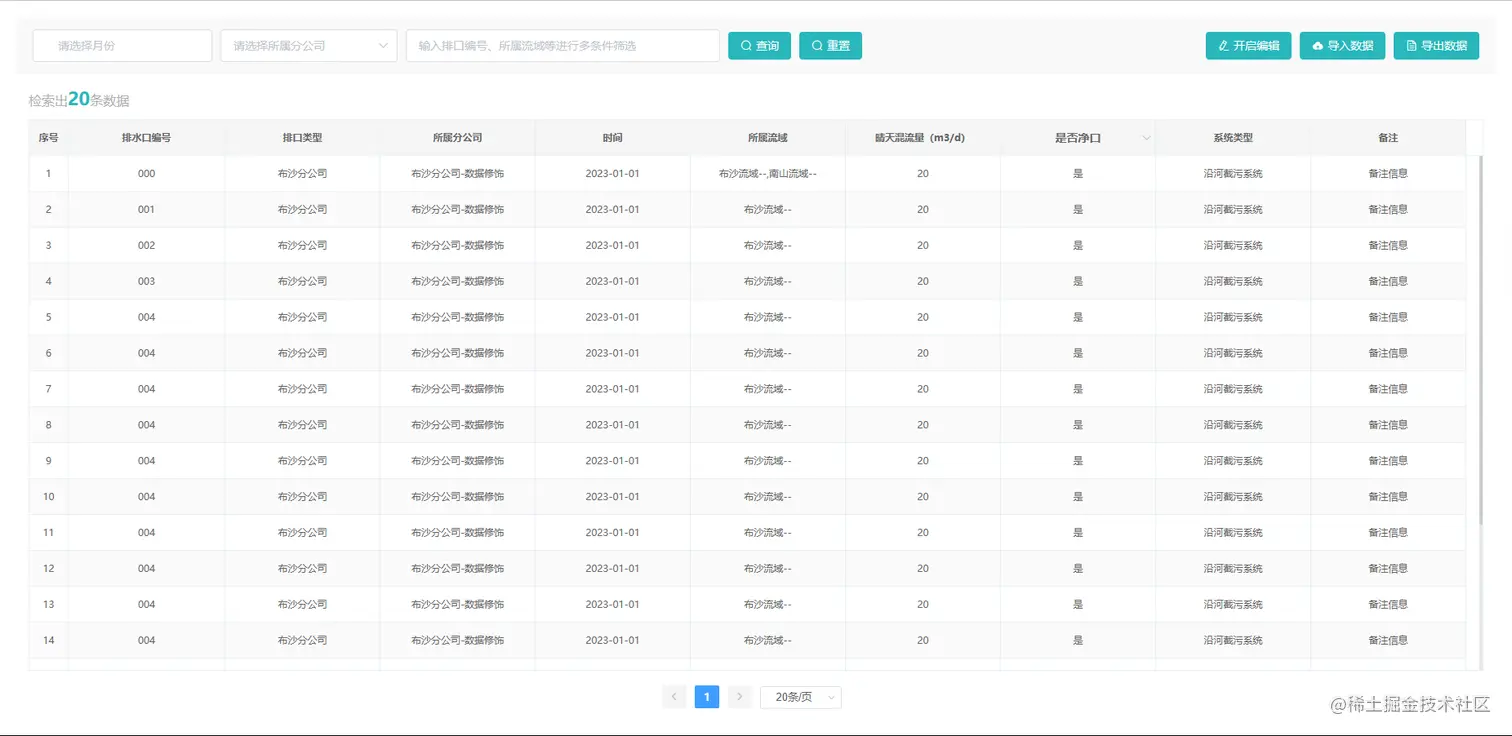This screenshot has width=1512, height=736.
Task: Select the 排水口编号 cell reading 003
Action: click(x=146, y=282)
